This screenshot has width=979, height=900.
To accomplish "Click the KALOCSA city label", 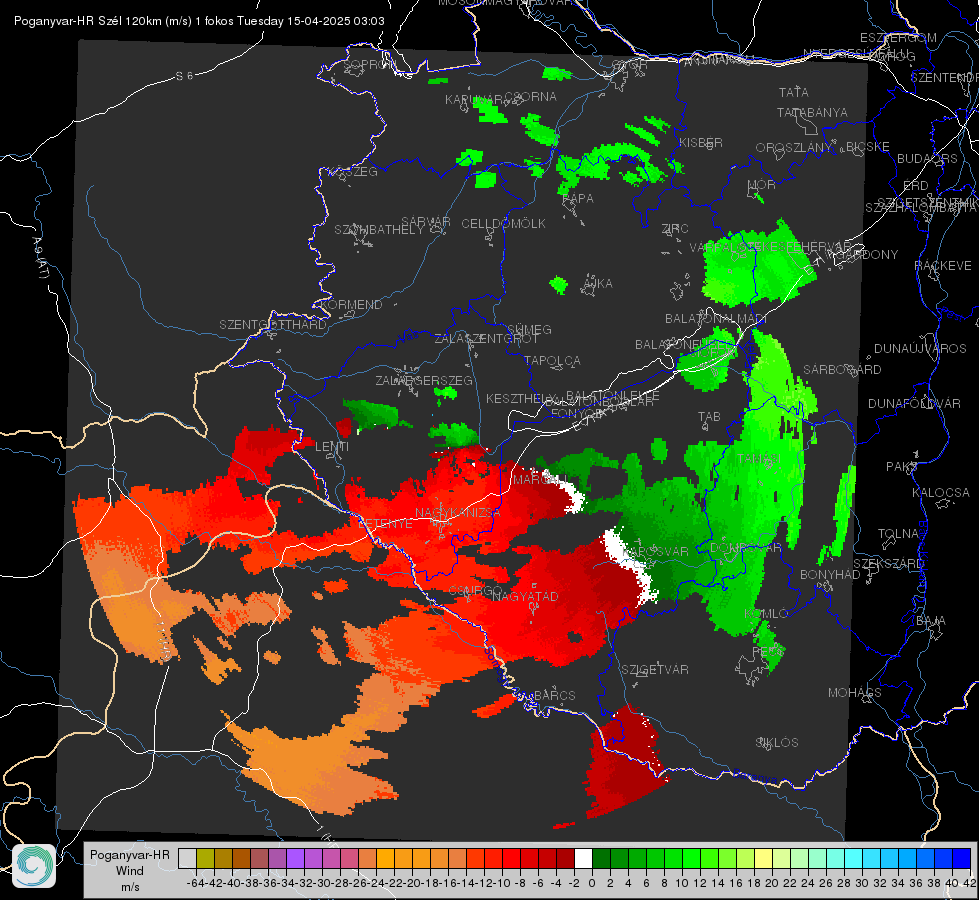I will 940,493.
